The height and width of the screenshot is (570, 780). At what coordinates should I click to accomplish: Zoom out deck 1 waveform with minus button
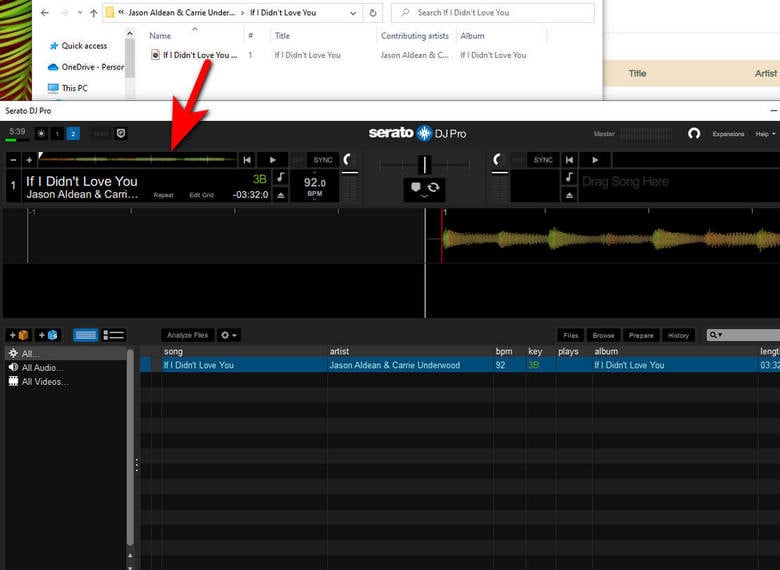click(13, 160)
